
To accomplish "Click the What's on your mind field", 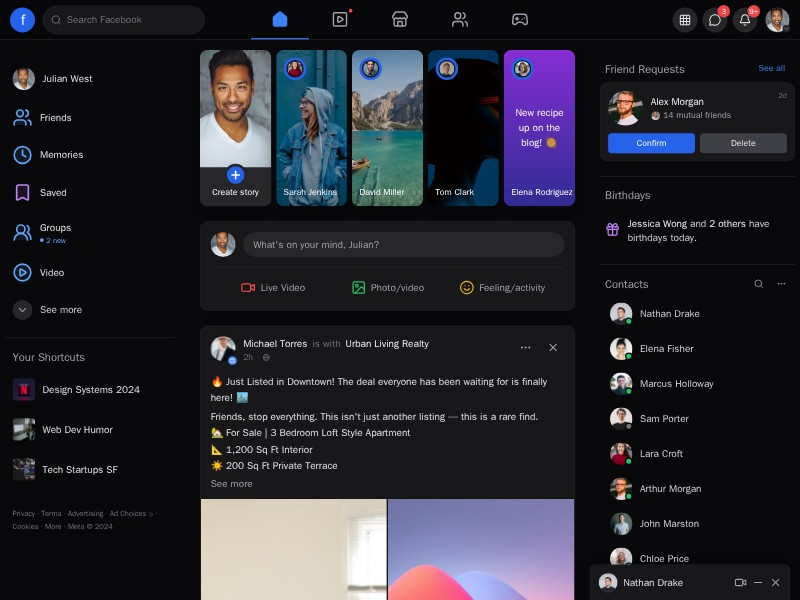I will pos(403,244).
